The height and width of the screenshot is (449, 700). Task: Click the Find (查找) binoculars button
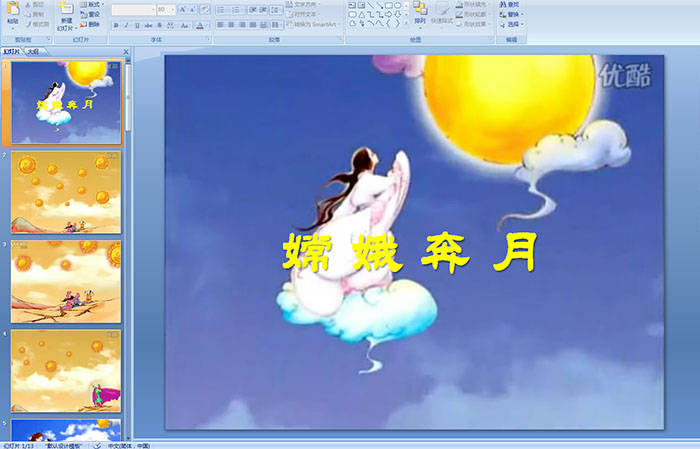[x=510, y=4]
